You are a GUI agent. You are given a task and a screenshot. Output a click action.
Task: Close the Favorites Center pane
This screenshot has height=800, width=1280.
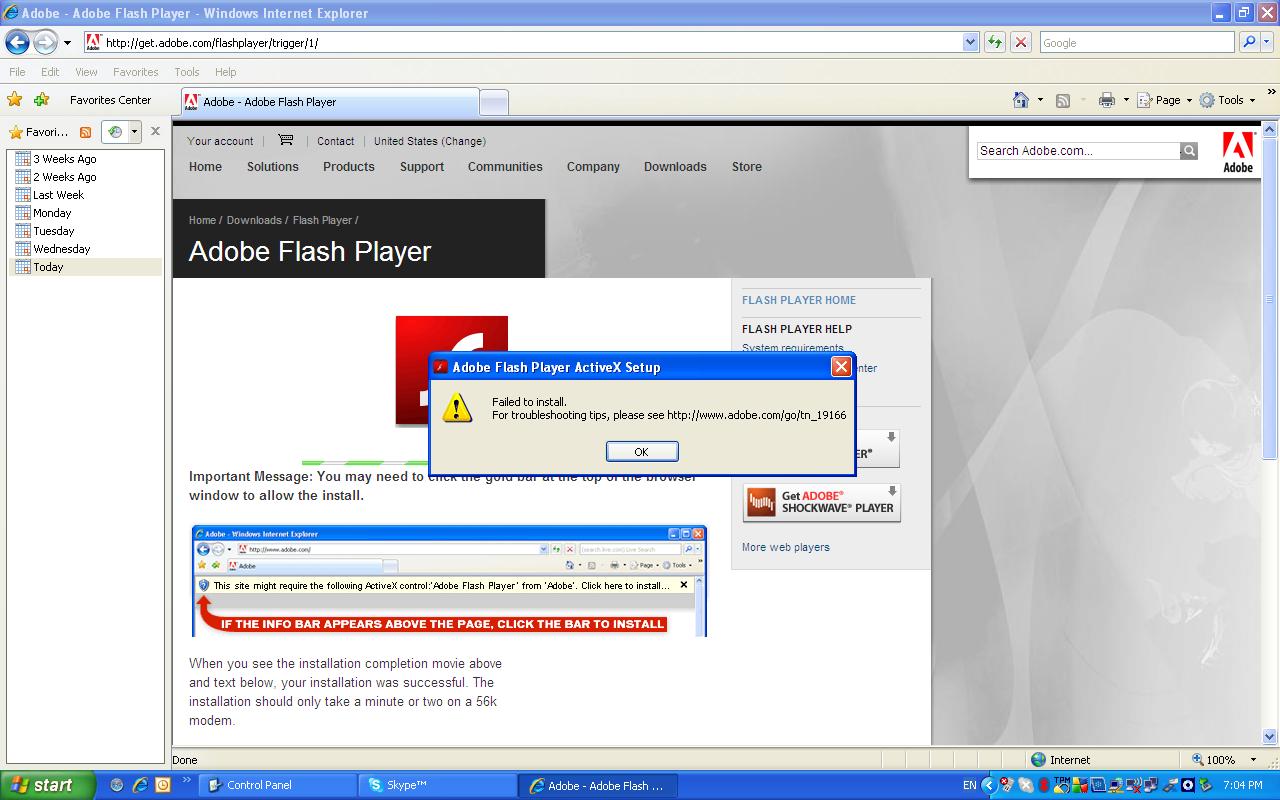tap(155, 131)
